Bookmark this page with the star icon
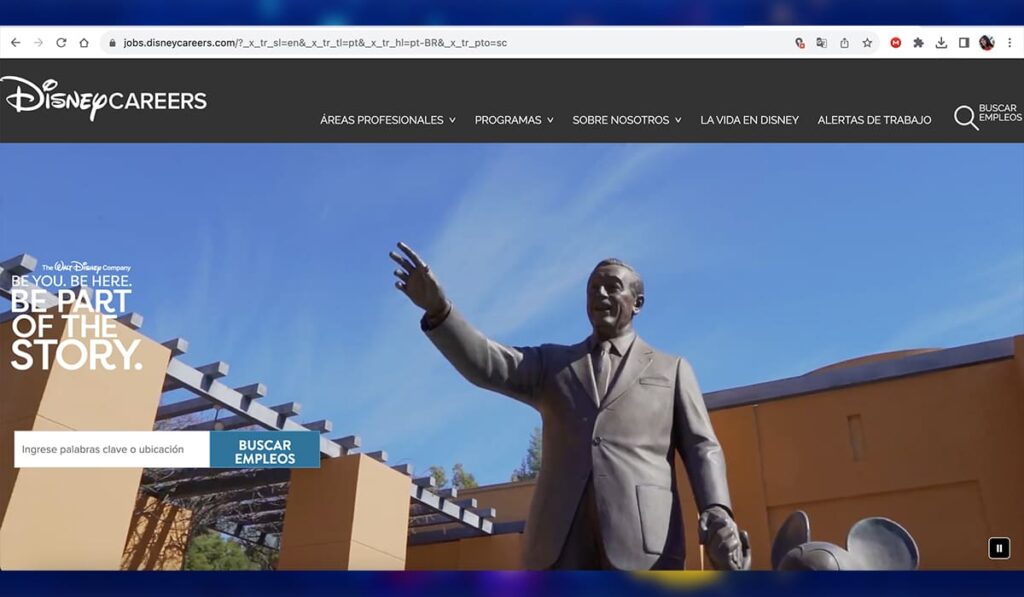The height and width of the screenshot is (597, 1024). coord(867,43)
